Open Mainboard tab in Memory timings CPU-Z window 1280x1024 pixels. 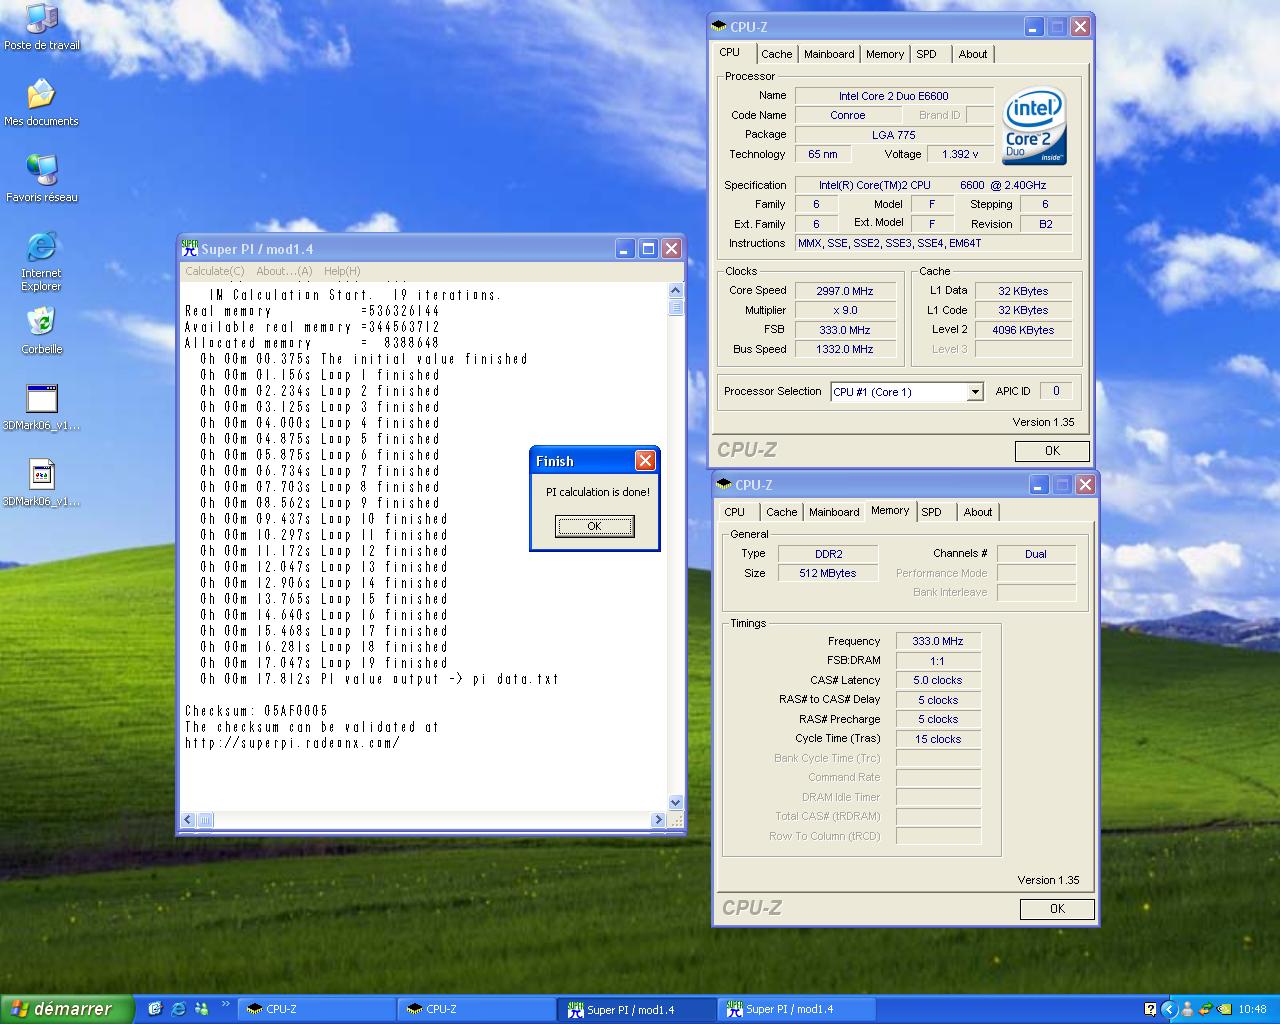coord(834,512)
